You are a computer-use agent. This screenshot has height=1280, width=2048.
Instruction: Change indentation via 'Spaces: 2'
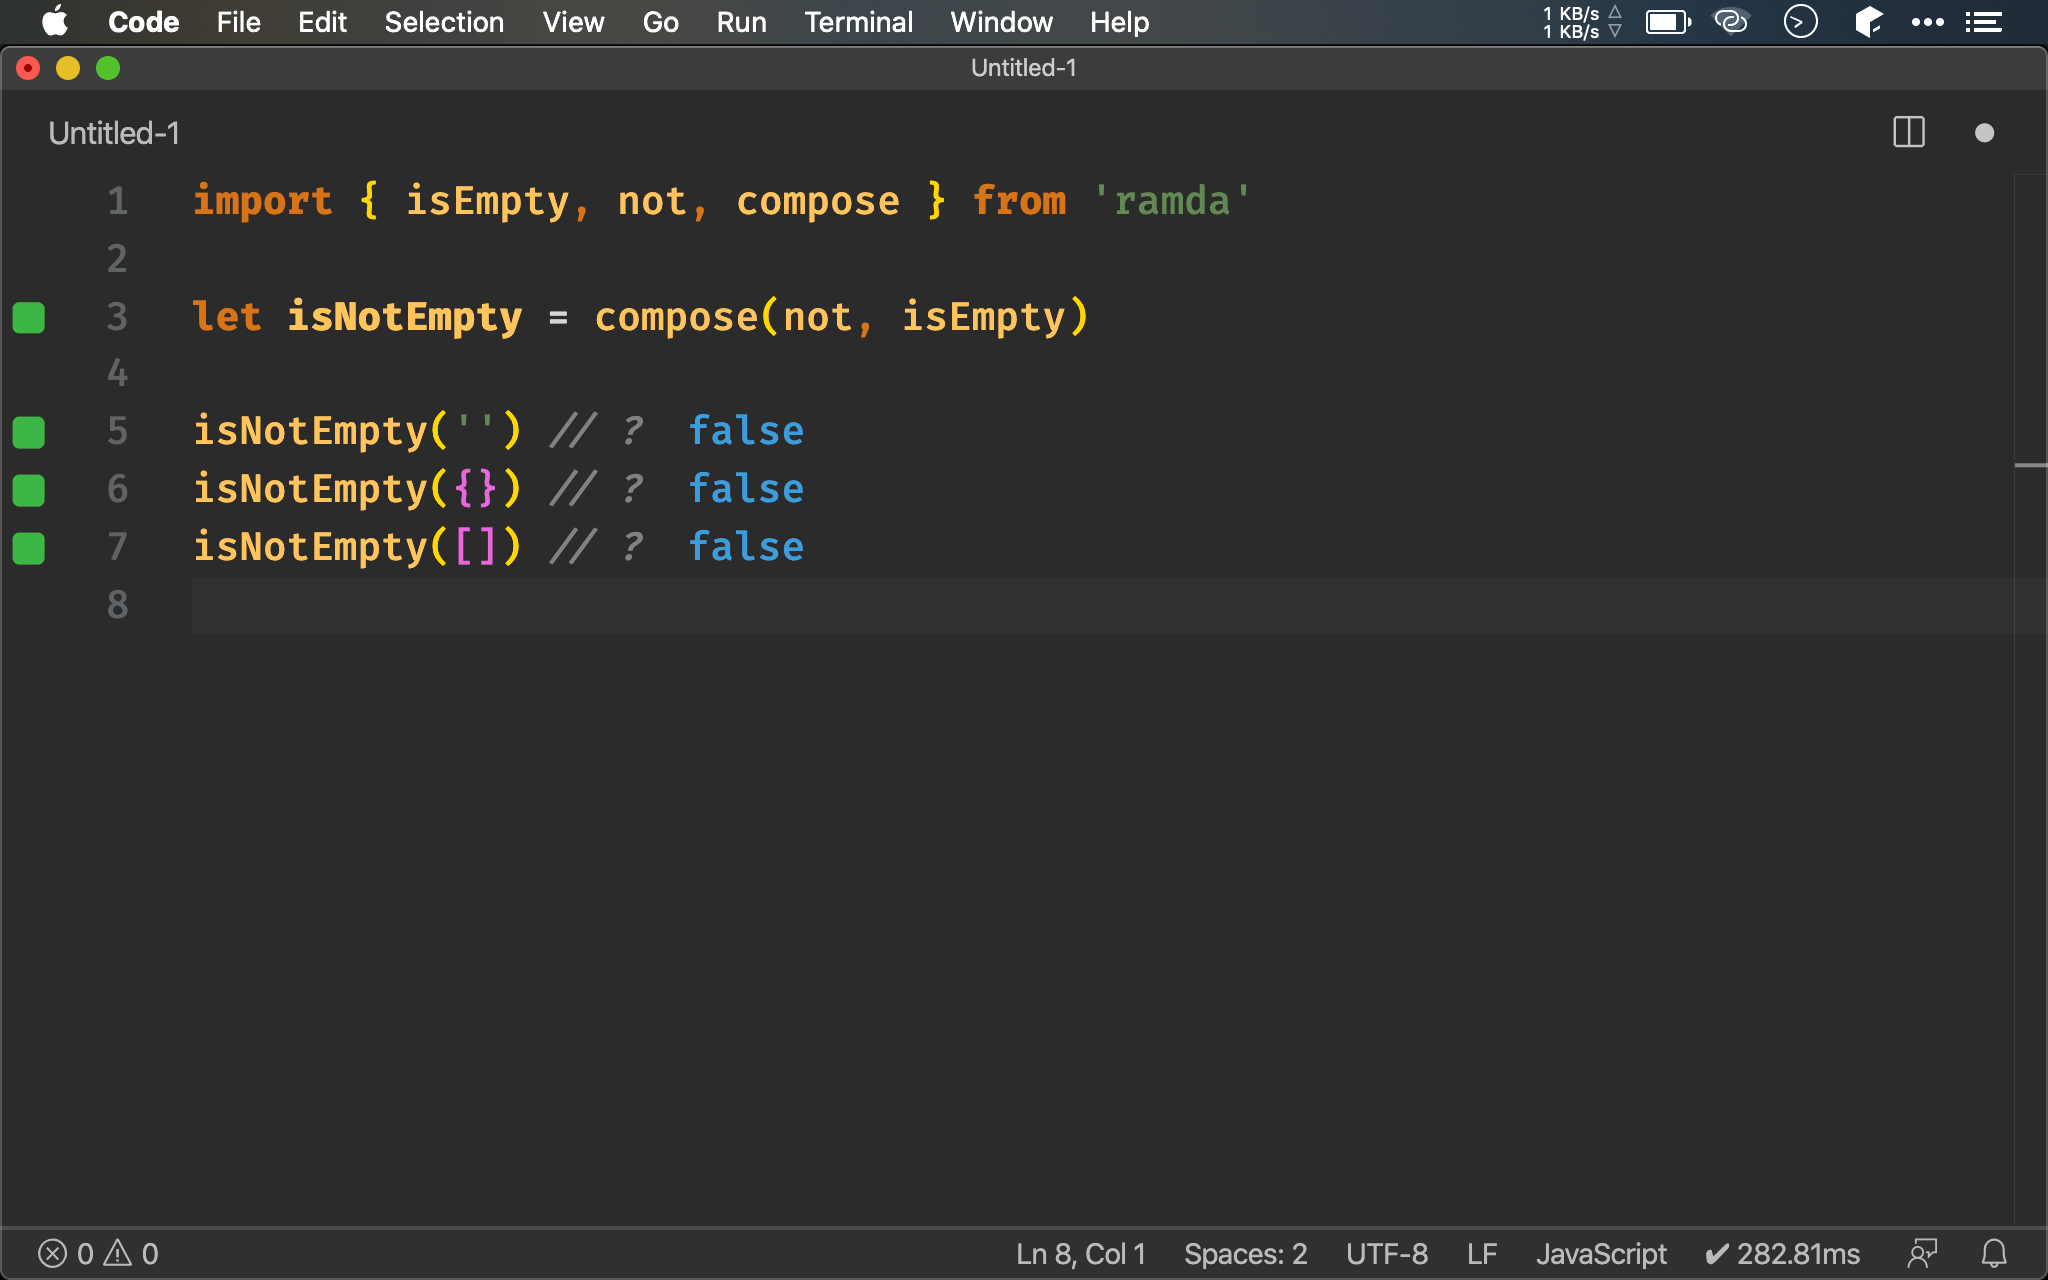point(1245,1254)
